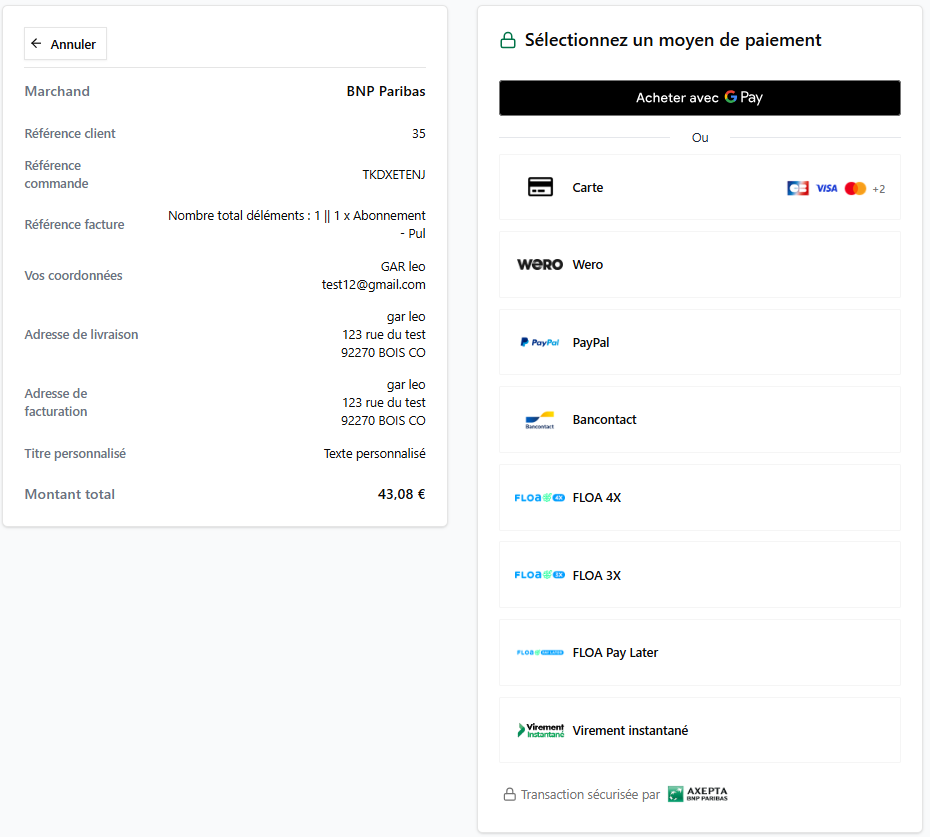This screenshot has height=837, width=930.
Task: Click the CB card logo
Action: (x=798, y=188)
